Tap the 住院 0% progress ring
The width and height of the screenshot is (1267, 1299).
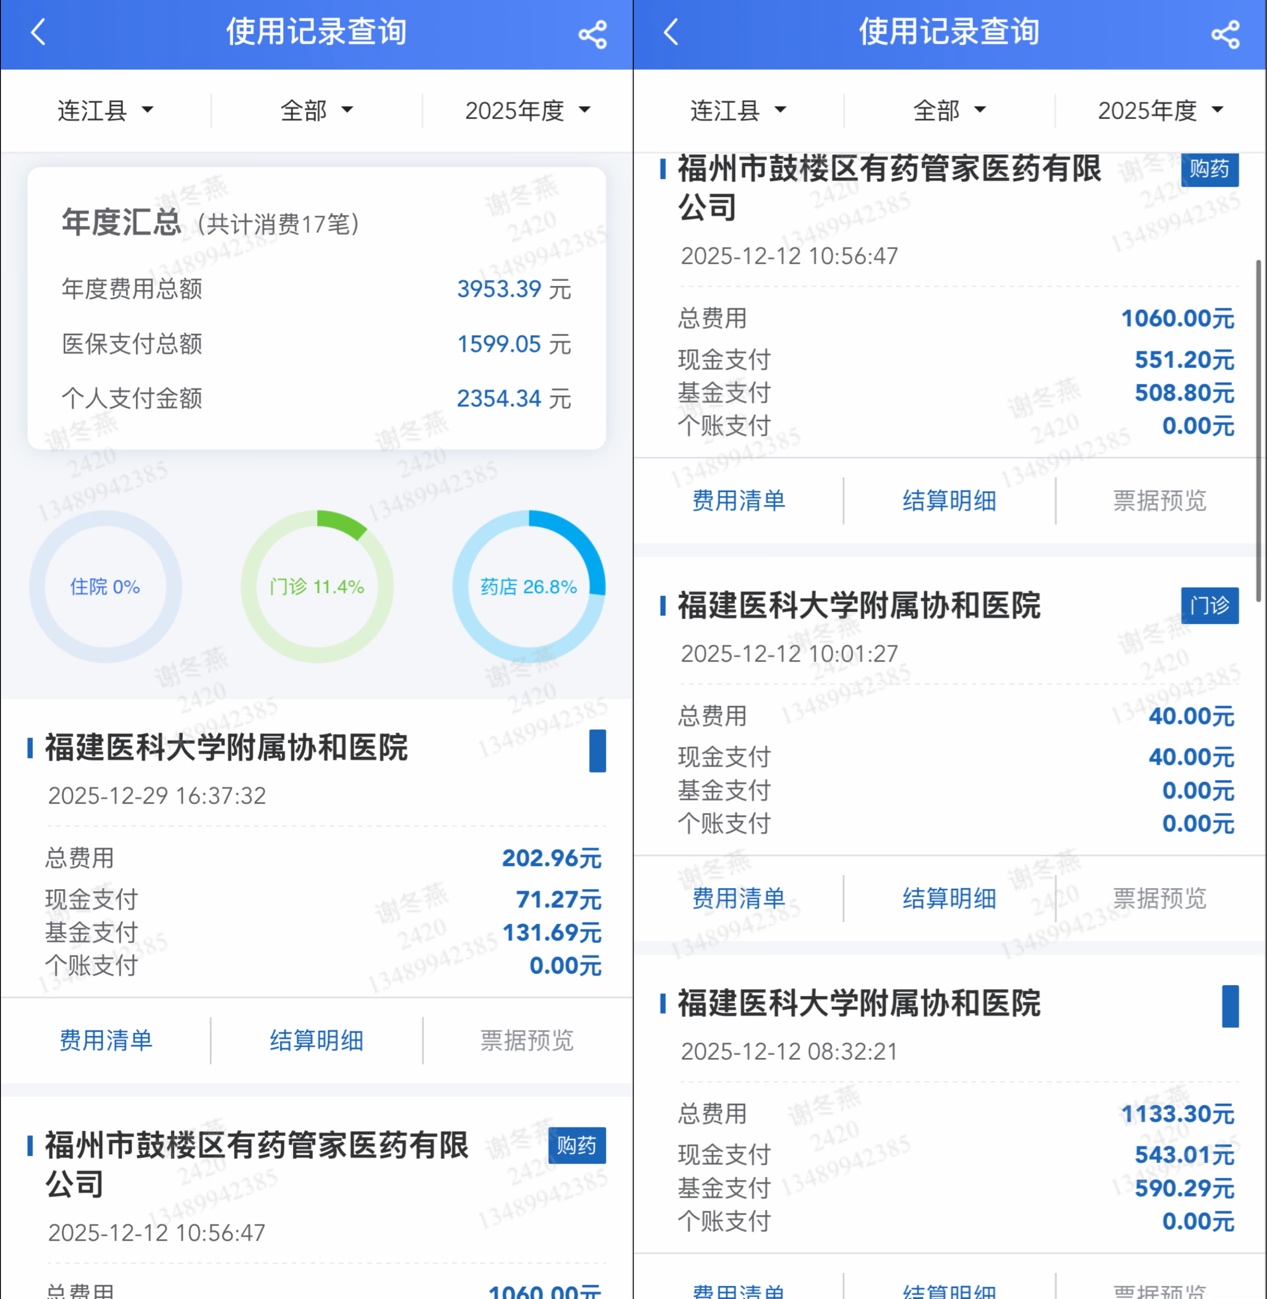105,587
